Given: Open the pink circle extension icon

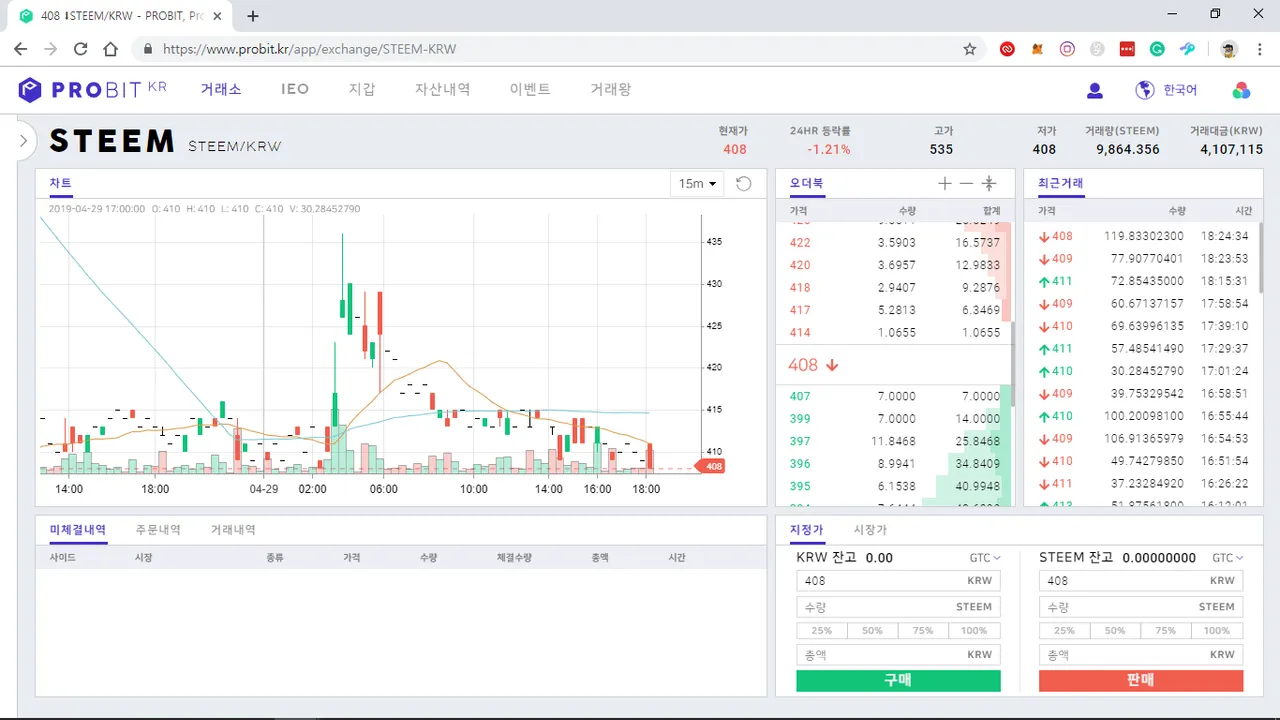Looking at the screenshot, I should click(1068, 49).
